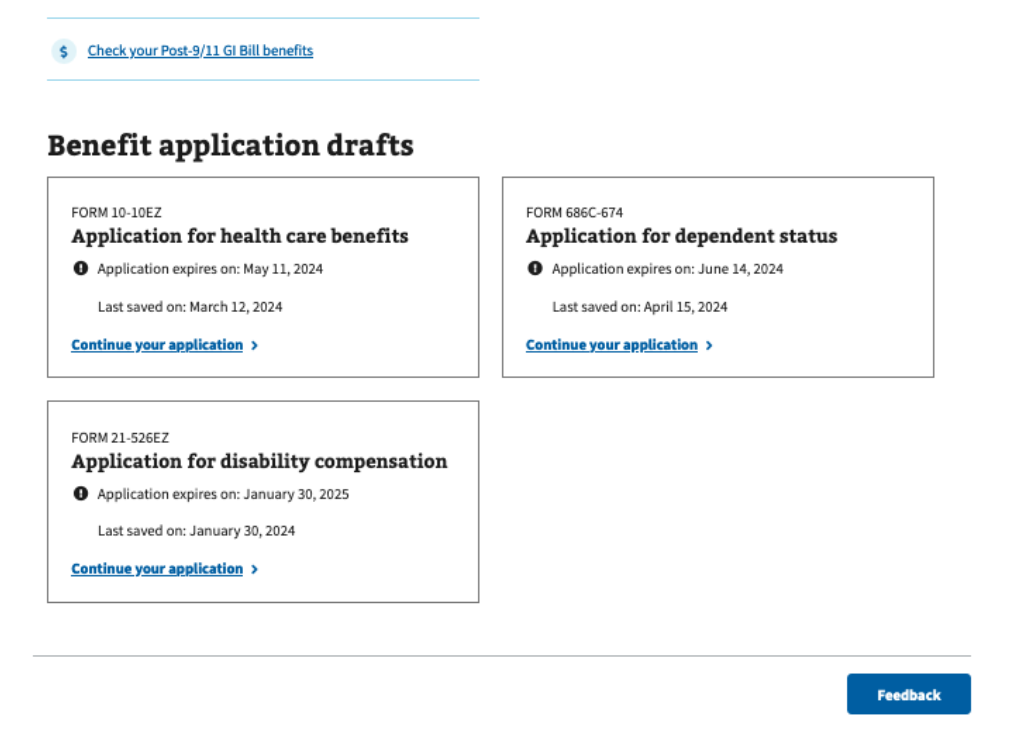The height and width of the screenshot is (737, 1009).
Task: Open Check your Post-9/11 GI Bill benefits
Action: (200, 50)
